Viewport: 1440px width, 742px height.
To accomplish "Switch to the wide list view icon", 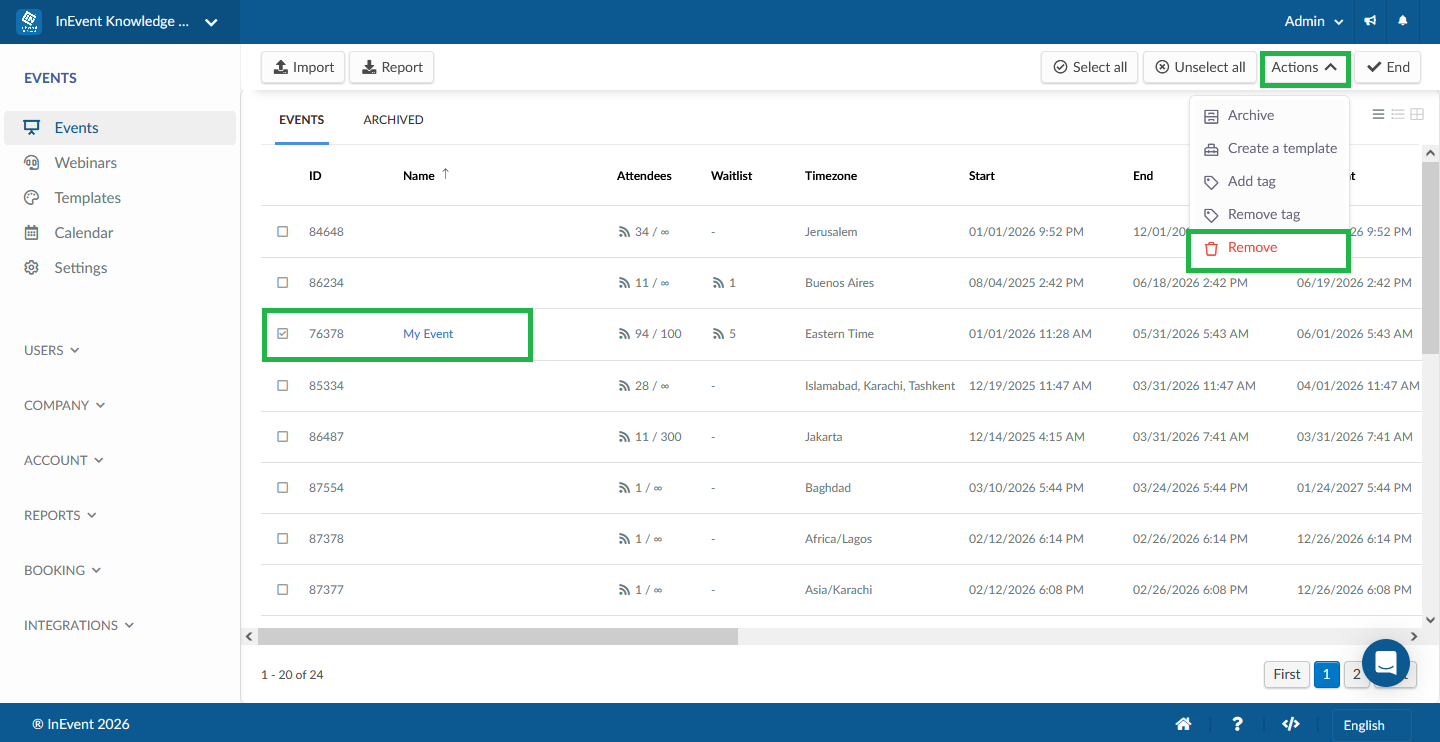I will pyautogui.click(x=1379, y=115).
